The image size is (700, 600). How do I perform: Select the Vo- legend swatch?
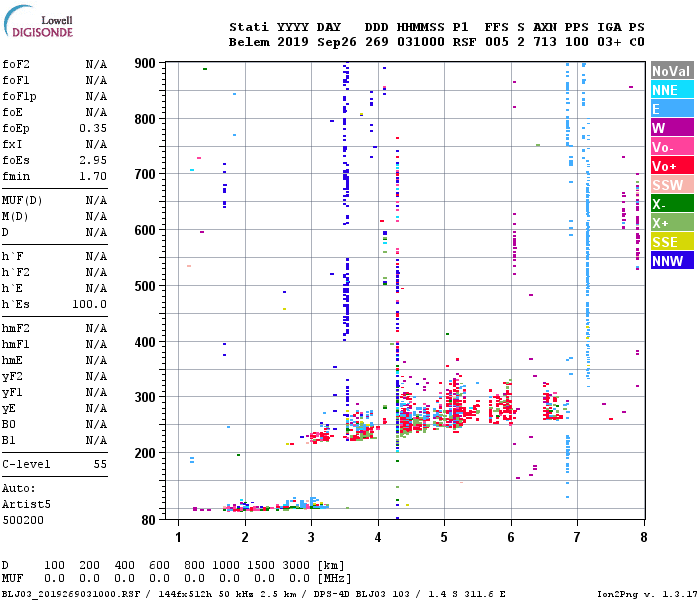point(672,147)
